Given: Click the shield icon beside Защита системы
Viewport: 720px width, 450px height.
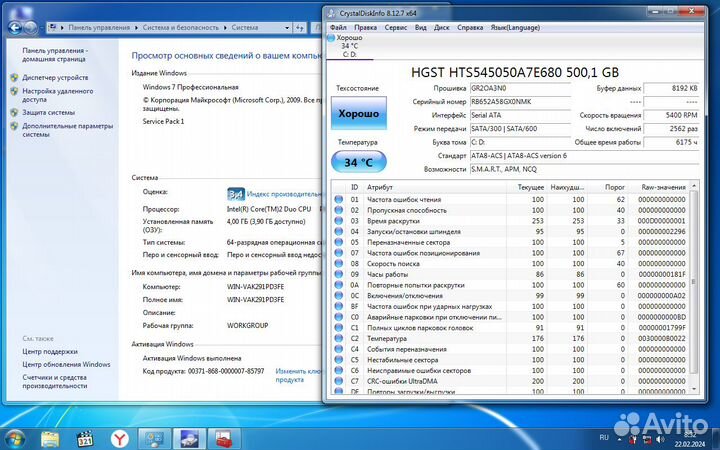Looking at the screenshot, I should (14, 112).
